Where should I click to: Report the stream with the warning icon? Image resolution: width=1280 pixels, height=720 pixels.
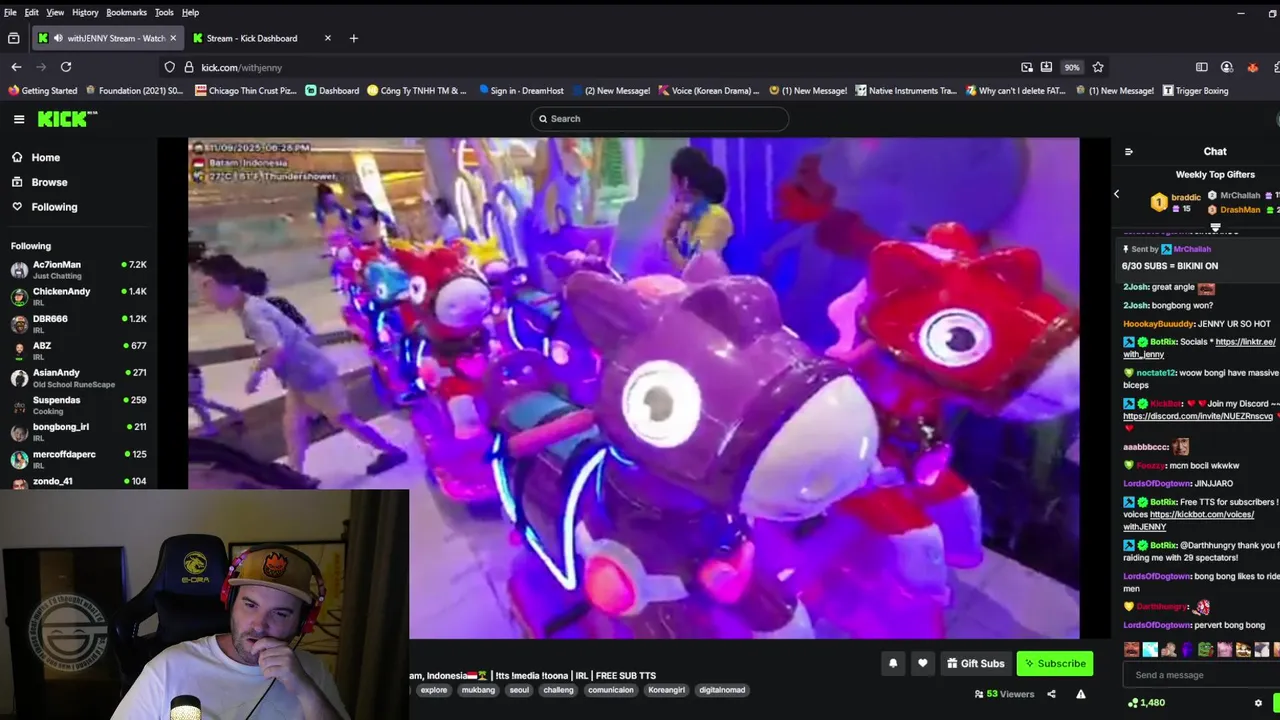pyautogui.click(x=1080, y=694)
